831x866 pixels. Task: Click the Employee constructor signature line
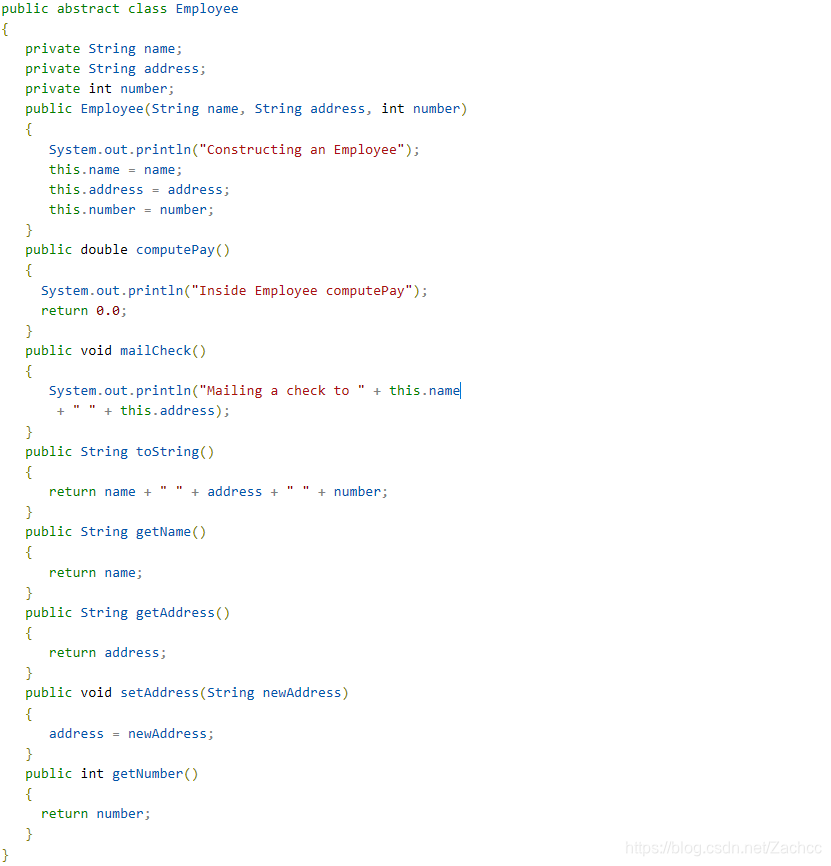pos(246,109)
